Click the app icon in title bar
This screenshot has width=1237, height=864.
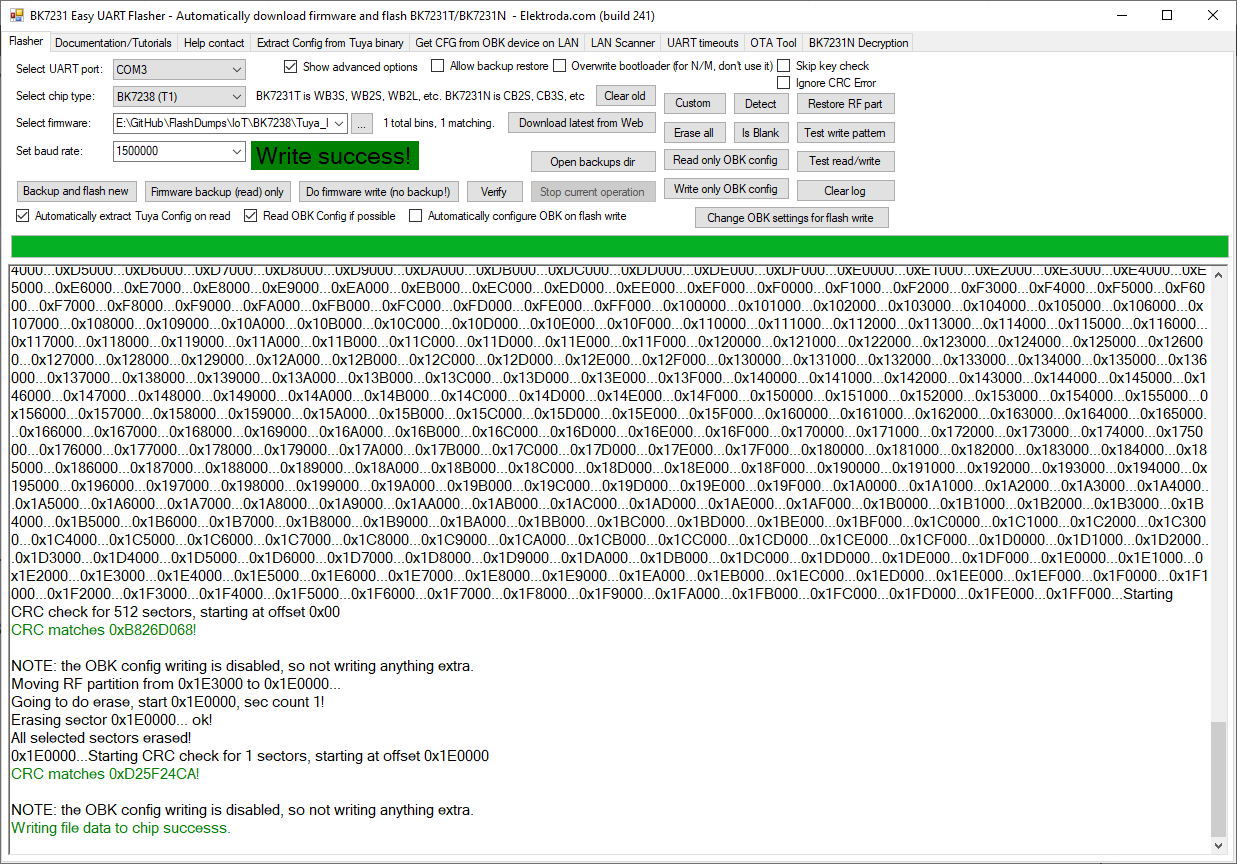coord(15,15)
